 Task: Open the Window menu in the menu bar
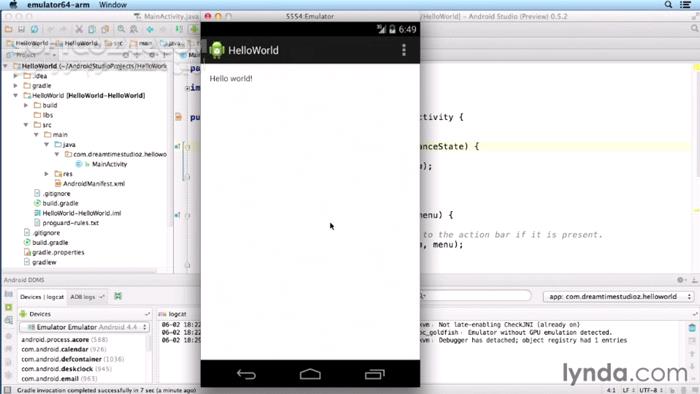[x=113, y=5]
